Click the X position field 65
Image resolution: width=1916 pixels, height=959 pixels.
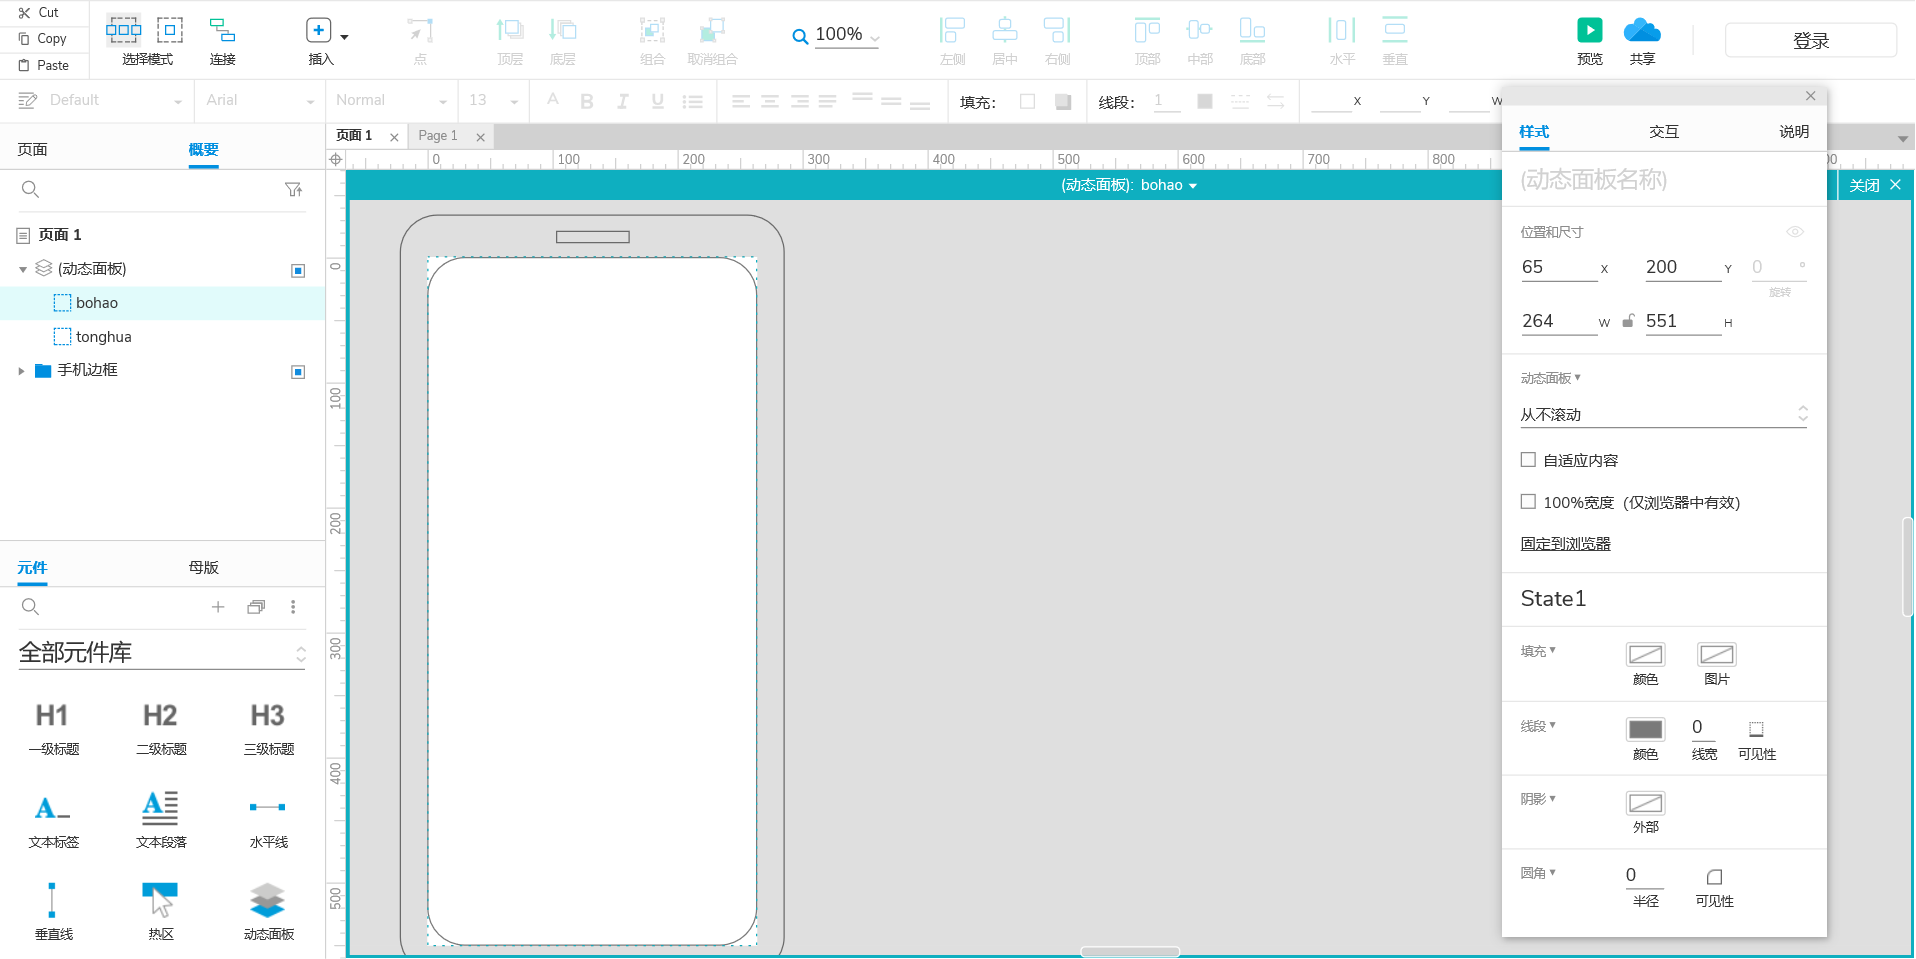tap(1559, 267)
